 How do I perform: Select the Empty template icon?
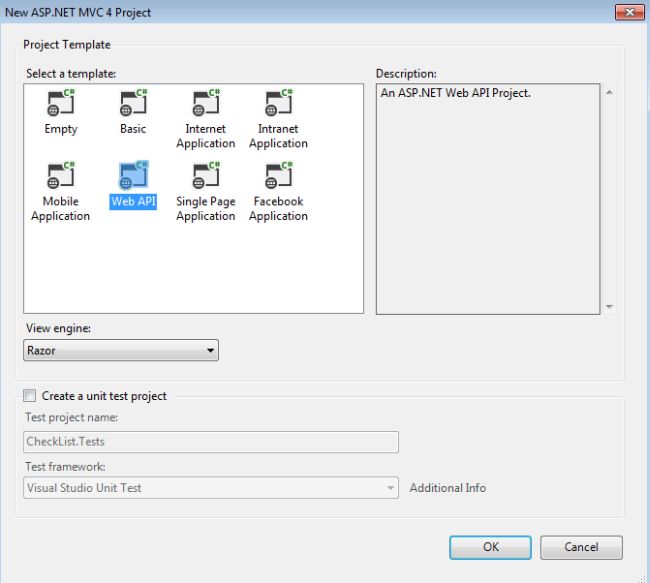[x=61, y=105]
